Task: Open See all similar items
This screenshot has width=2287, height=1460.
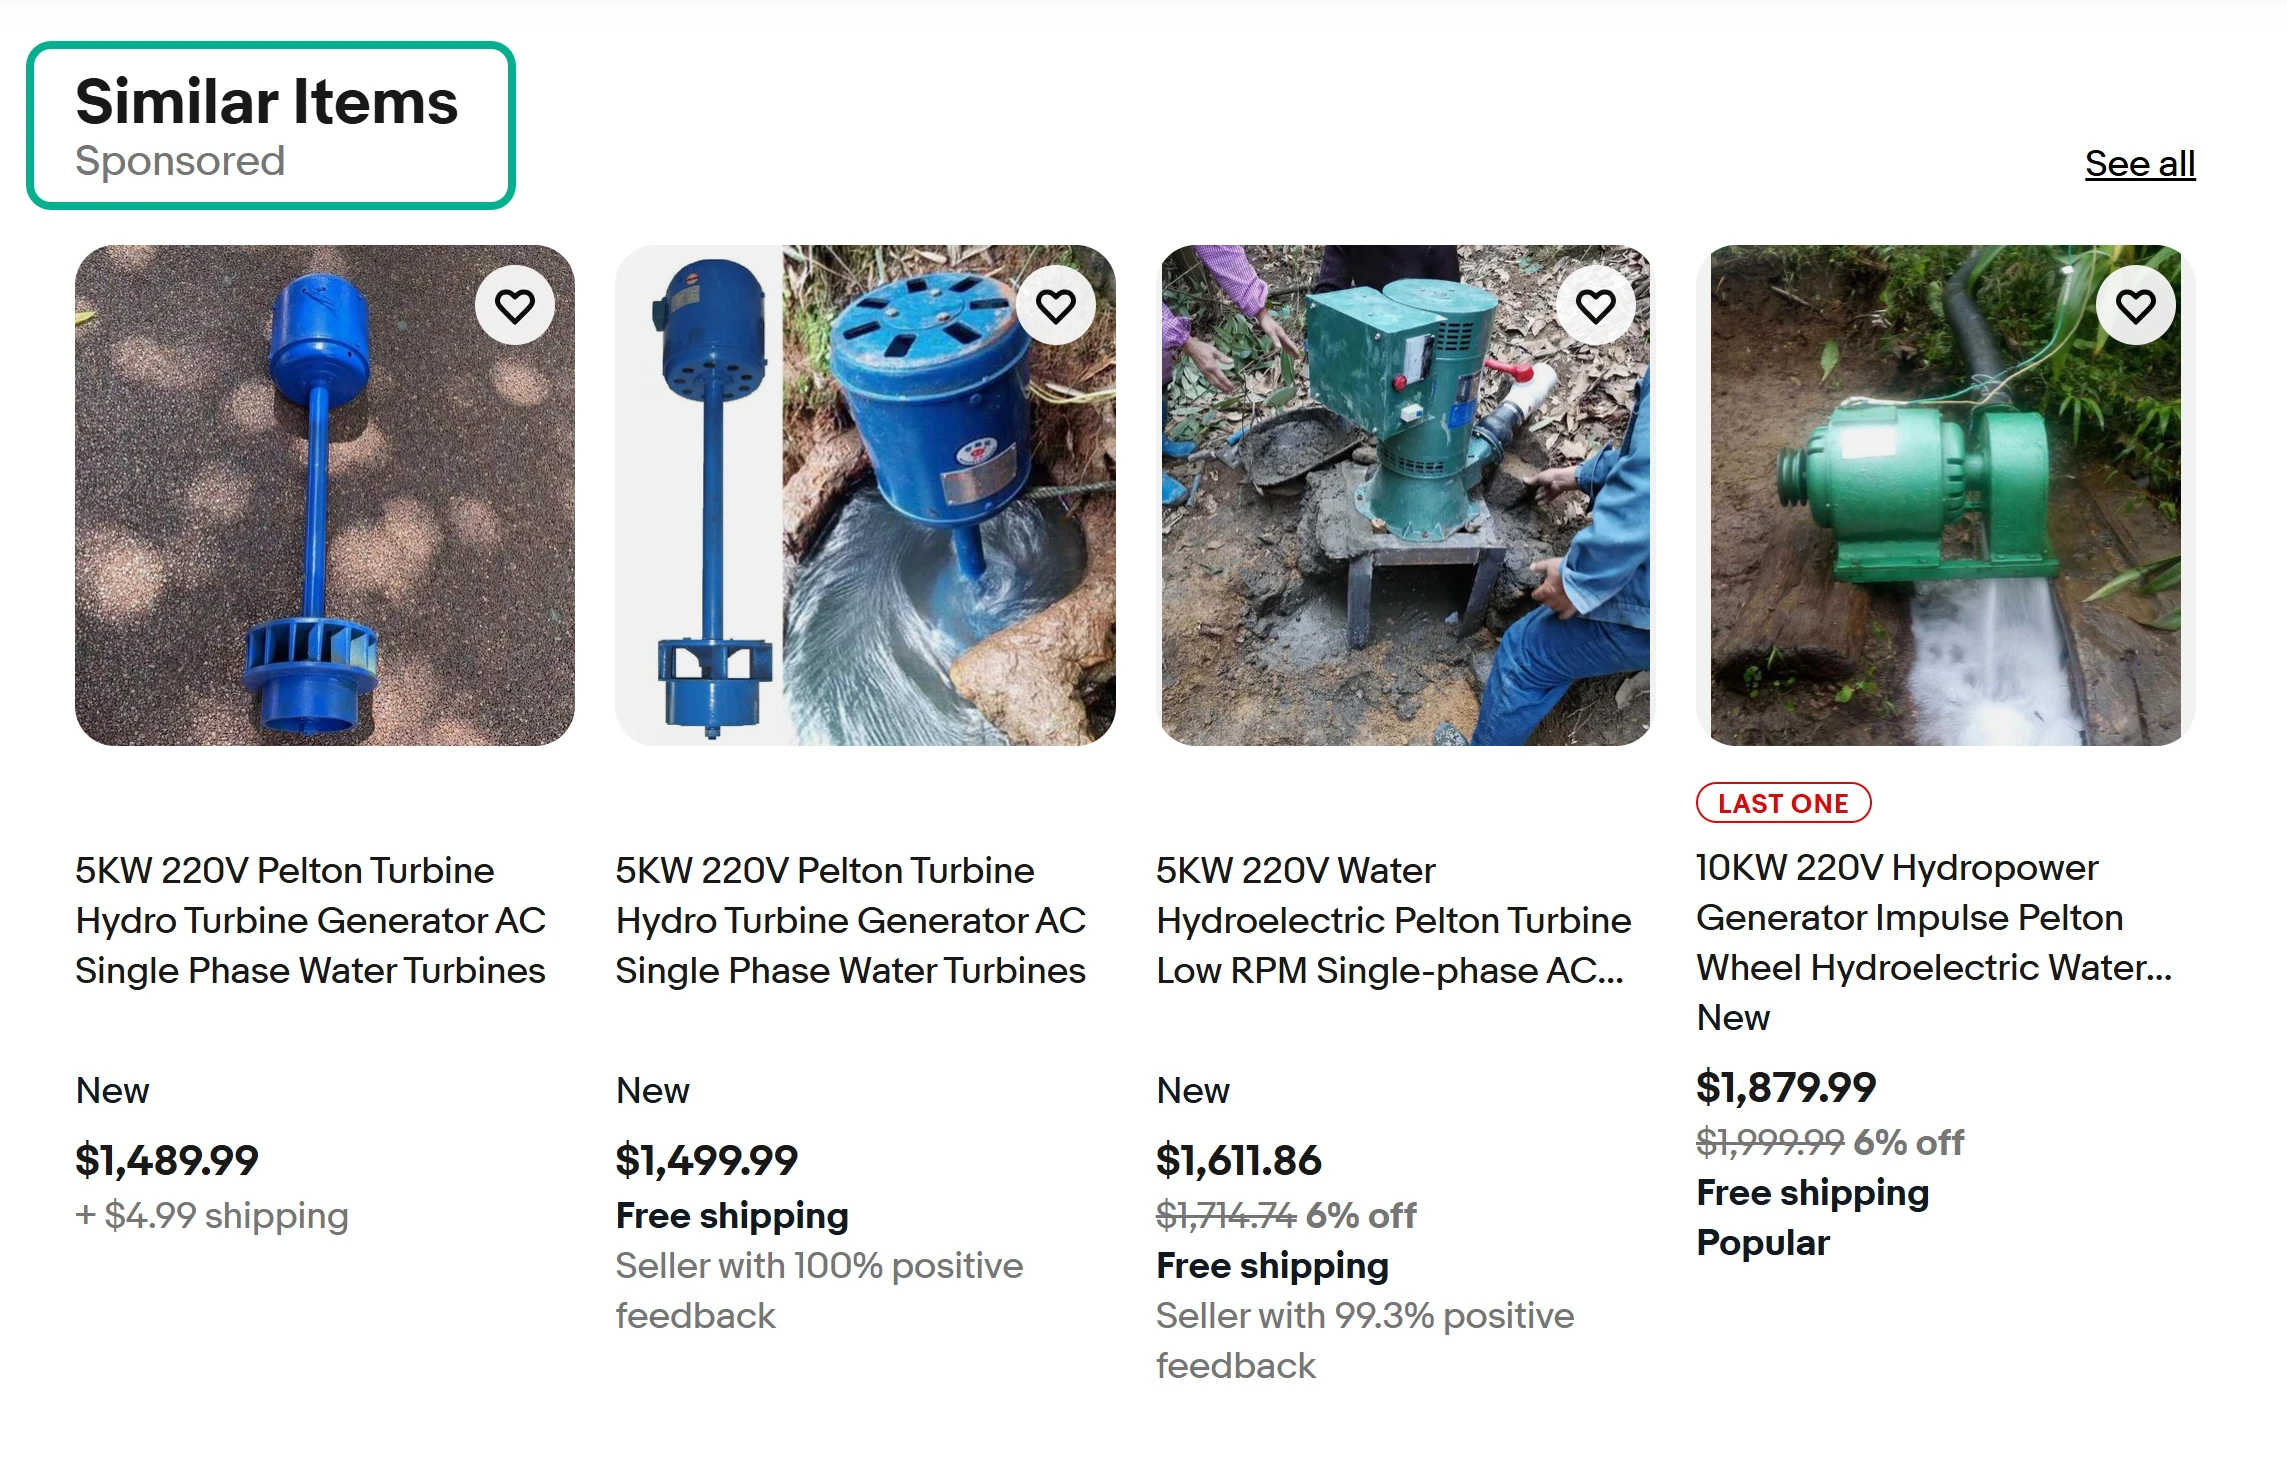Action: 2139,163
